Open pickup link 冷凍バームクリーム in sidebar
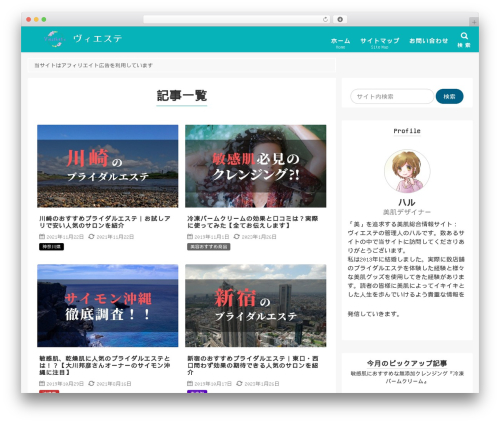Screen dimensions: 500x423 (407, 377)
